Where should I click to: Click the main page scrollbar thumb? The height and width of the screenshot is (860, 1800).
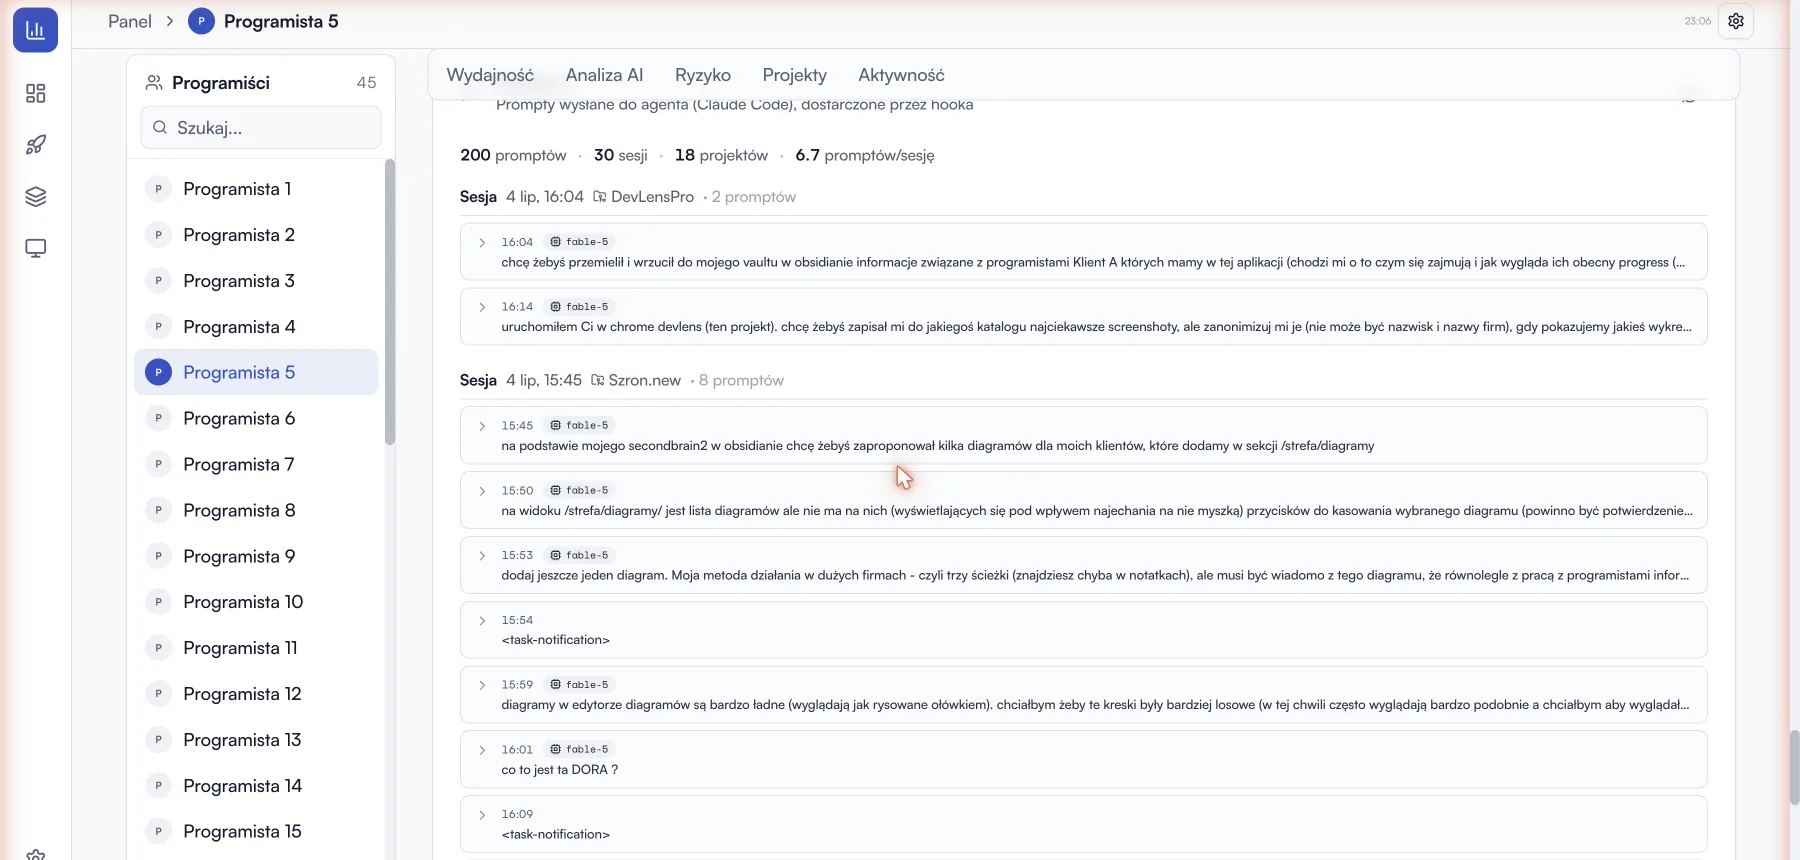(1794, 768)
